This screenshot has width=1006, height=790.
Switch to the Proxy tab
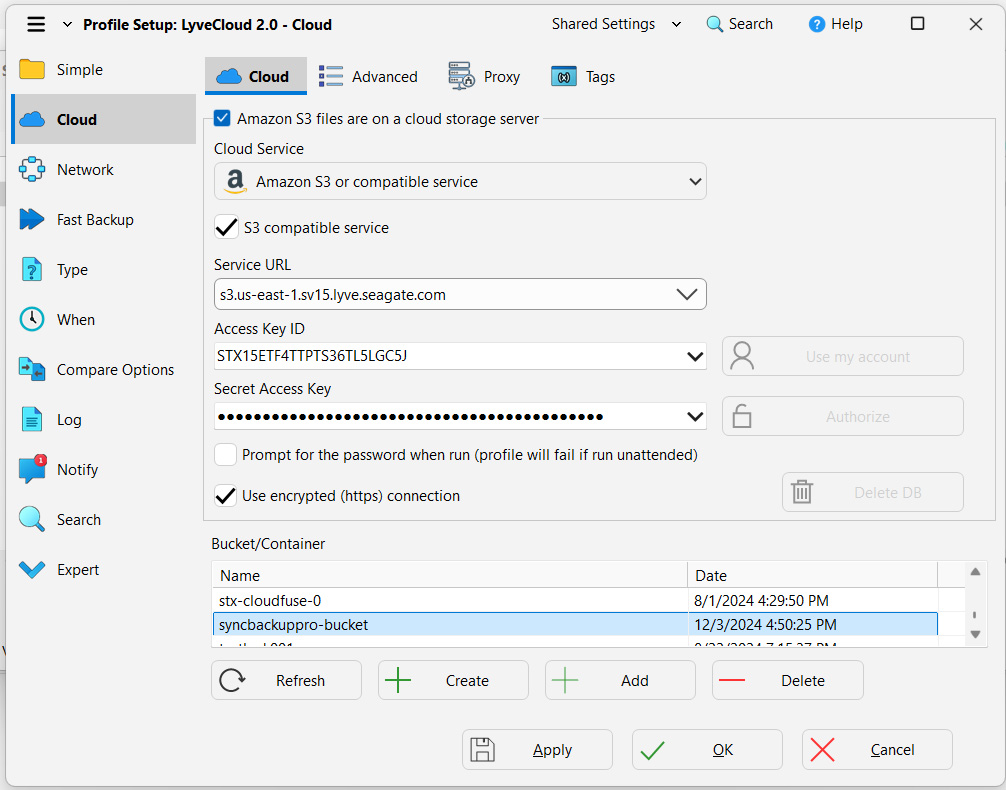click(x=484, y=76)
